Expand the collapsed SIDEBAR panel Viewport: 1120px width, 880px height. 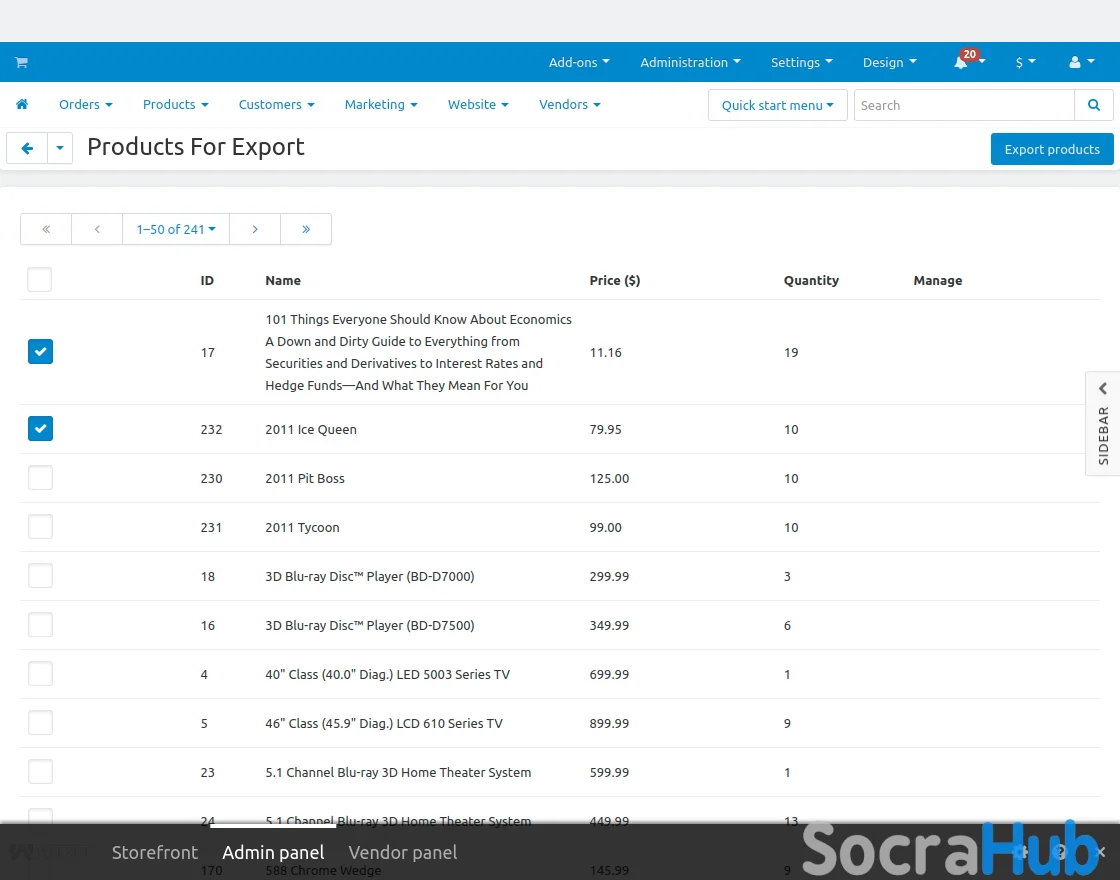(1103, 423)
